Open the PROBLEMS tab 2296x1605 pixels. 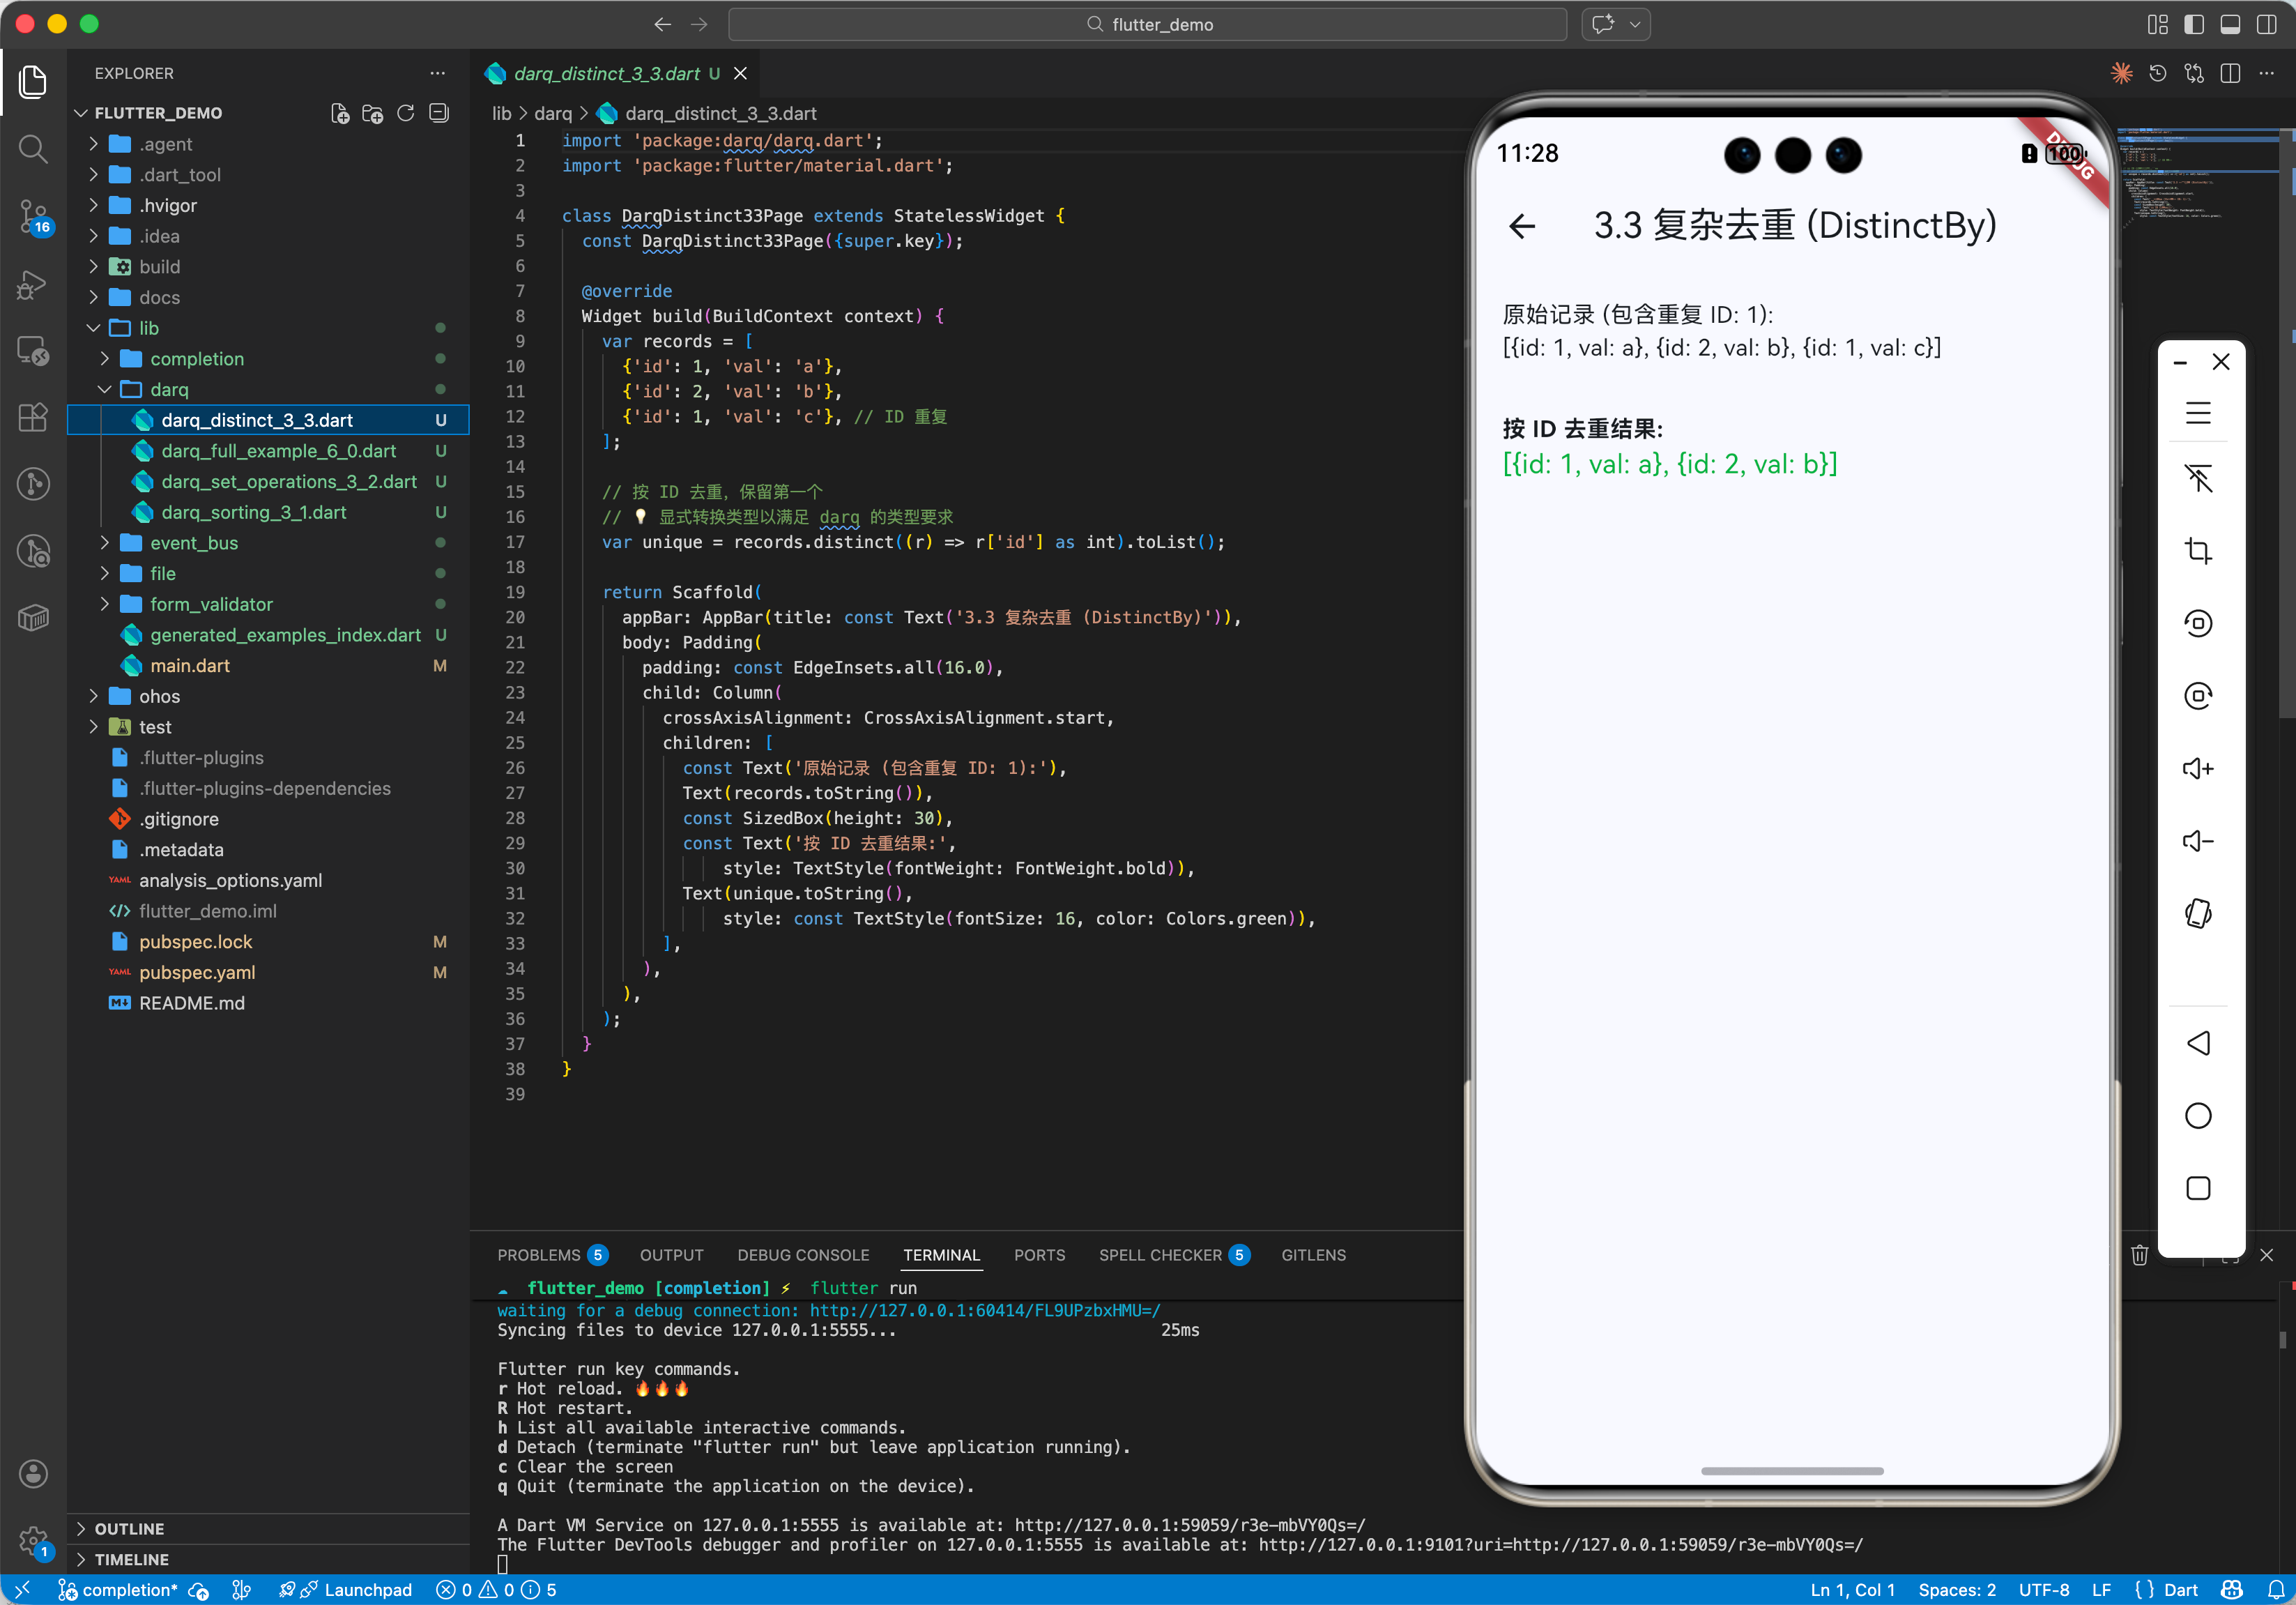(x=539, y=1255)
